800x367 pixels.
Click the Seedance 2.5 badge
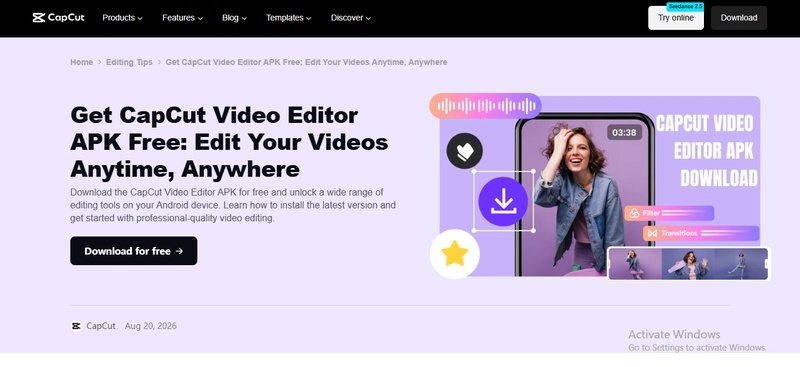click(x=685, y=6)
